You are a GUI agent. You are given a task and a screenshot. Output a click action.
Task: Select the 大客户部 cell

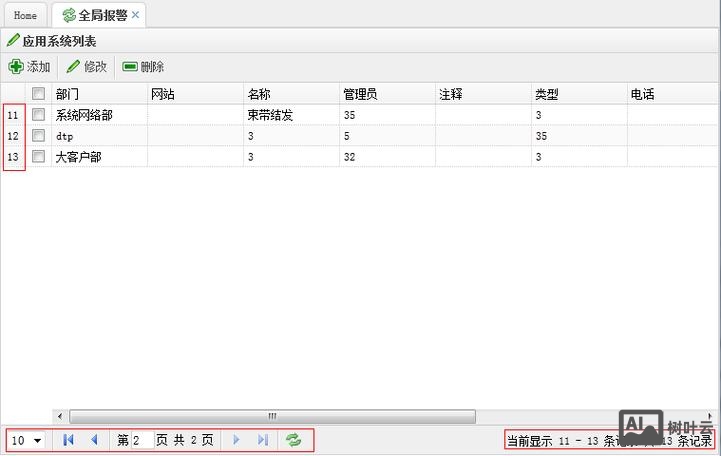point(99,157)
